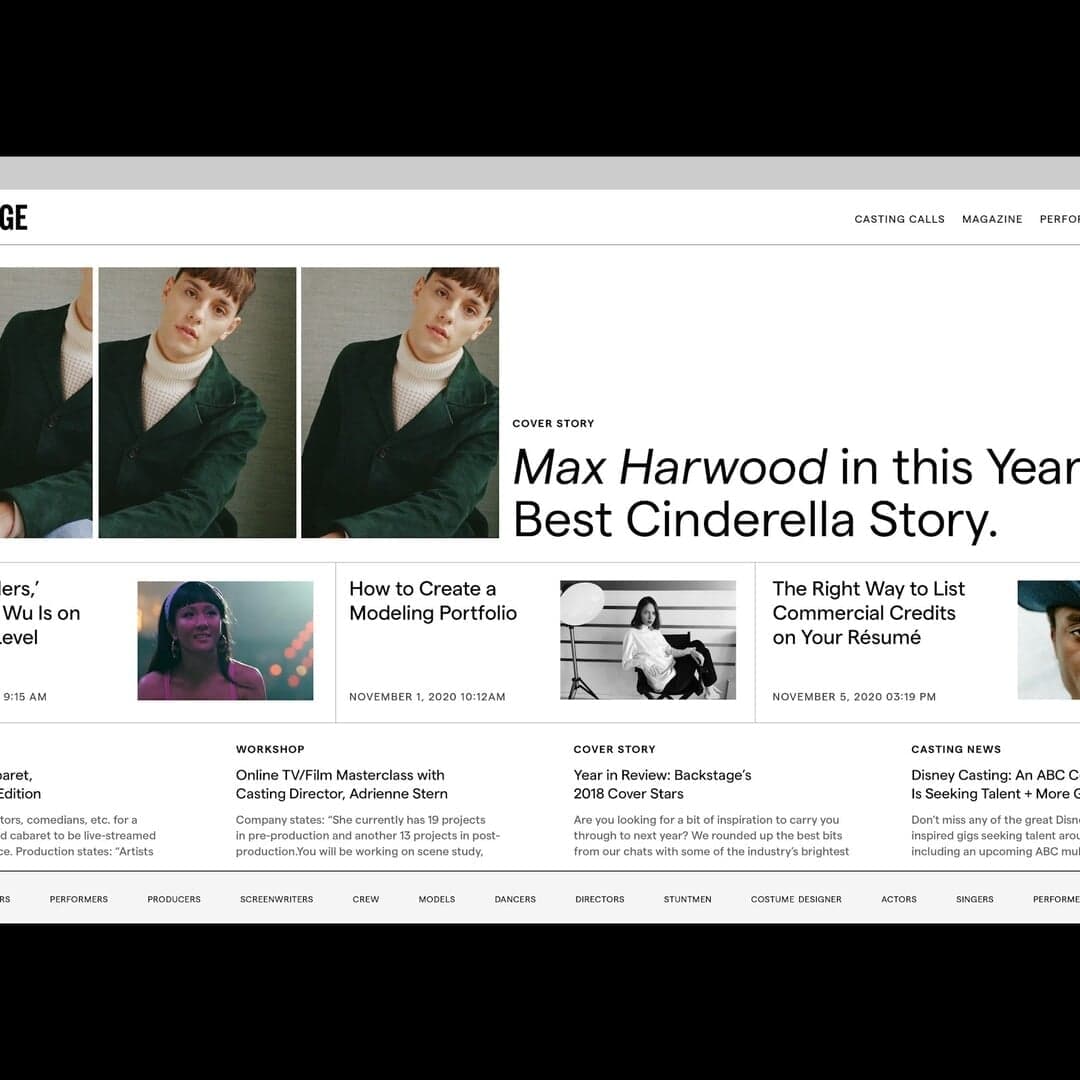Open the Disney Casting news article
The height and width of the screenshot is (1080, 1080).
pyautogui.click(x=995, y=784)
